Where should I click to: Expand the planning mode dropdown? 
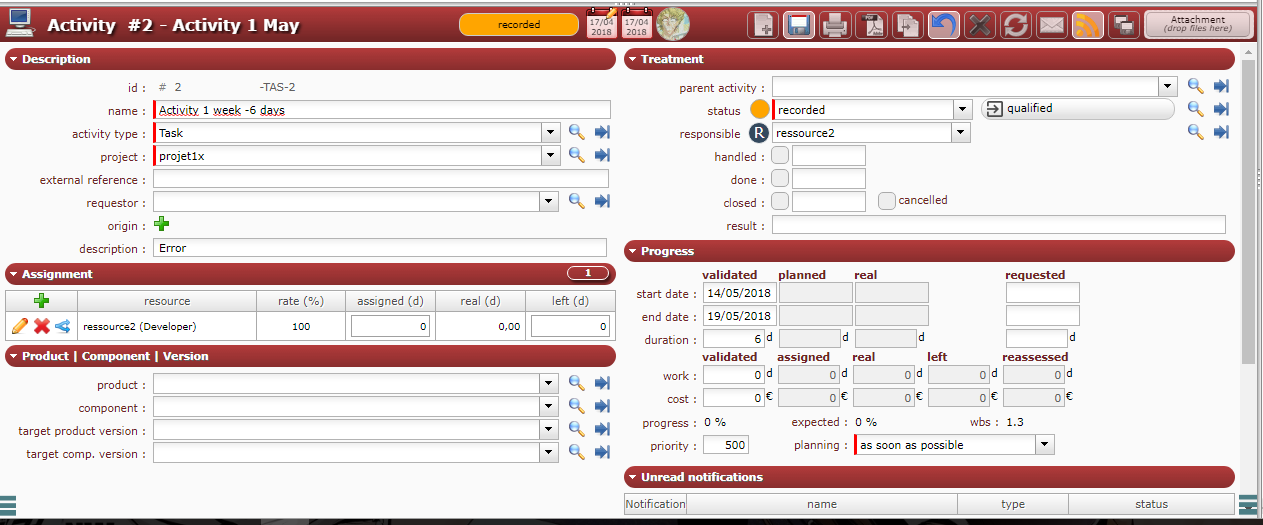click(x=1045, y=445)
